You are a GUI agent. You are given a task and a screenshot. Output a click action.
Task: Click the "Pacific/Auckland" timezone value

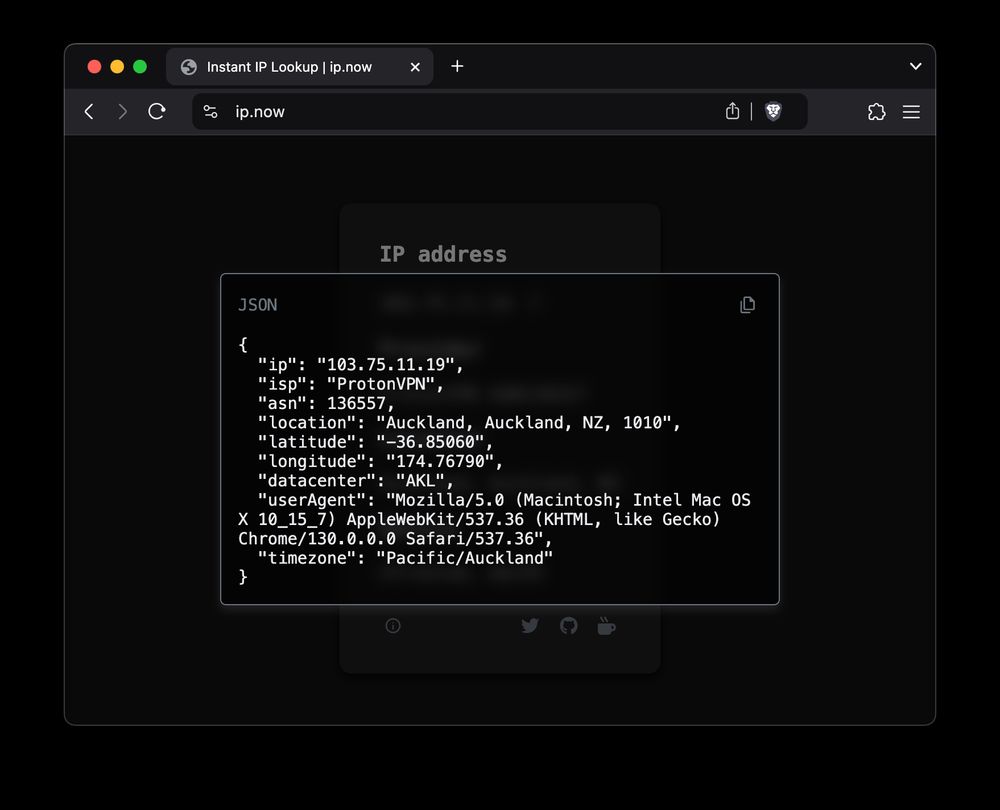click(464, 558)
